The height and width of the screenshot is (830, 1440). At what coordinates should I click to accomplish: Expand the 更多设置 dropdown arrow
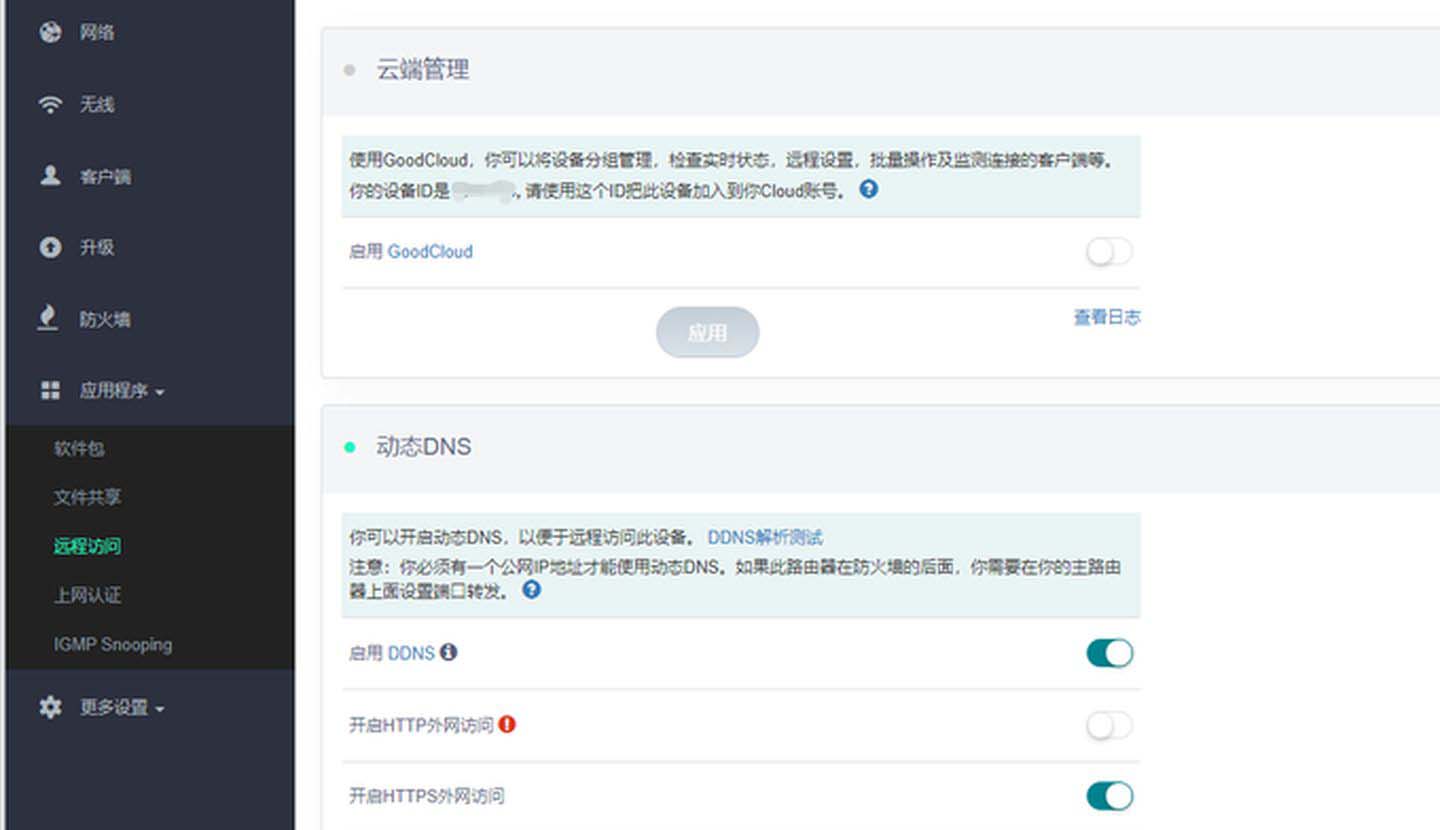click(160, 709)
